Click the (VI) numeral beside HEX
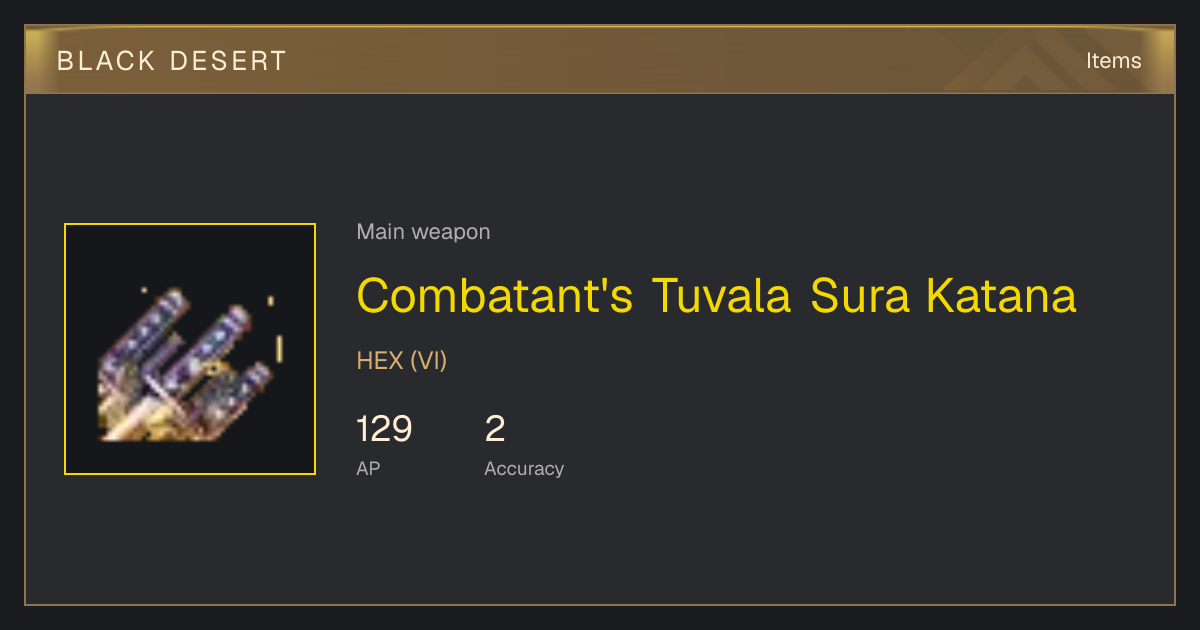Screen dimensions: 1200x630 (x=428, y=361)
